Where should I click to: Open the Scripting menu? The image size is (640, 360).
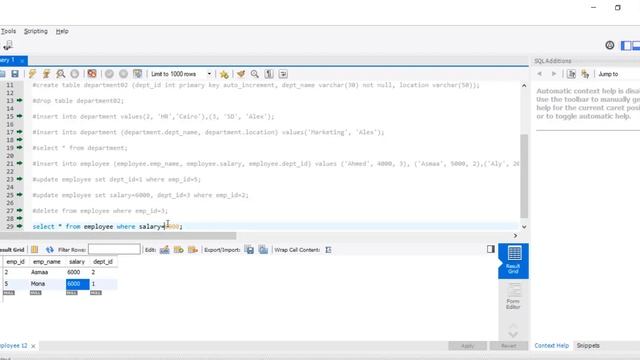pos(36,31)
